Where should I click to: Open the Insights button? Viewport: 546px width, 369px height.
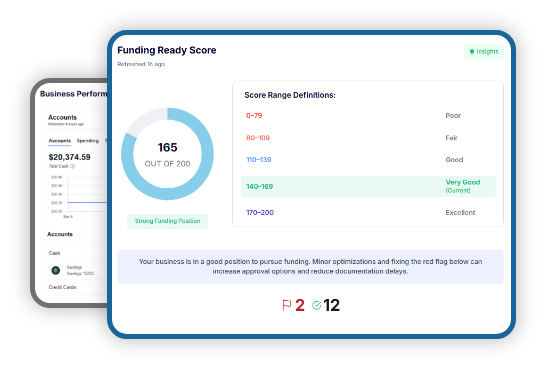[x=484, y=52]
